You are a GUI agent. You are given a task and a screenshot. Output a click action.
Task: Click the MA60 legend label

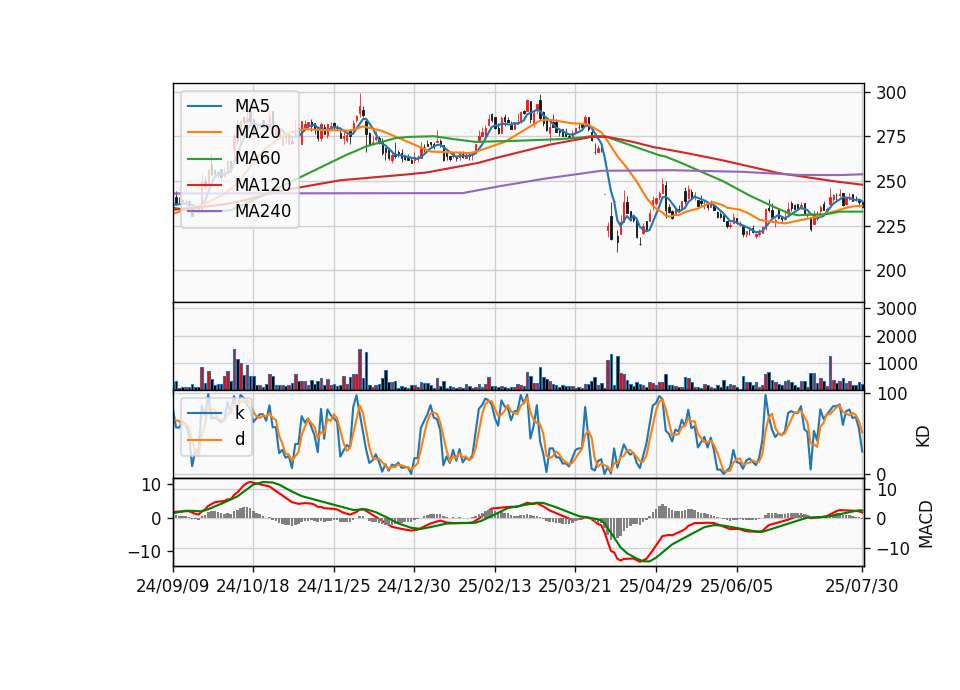(257, 158)
